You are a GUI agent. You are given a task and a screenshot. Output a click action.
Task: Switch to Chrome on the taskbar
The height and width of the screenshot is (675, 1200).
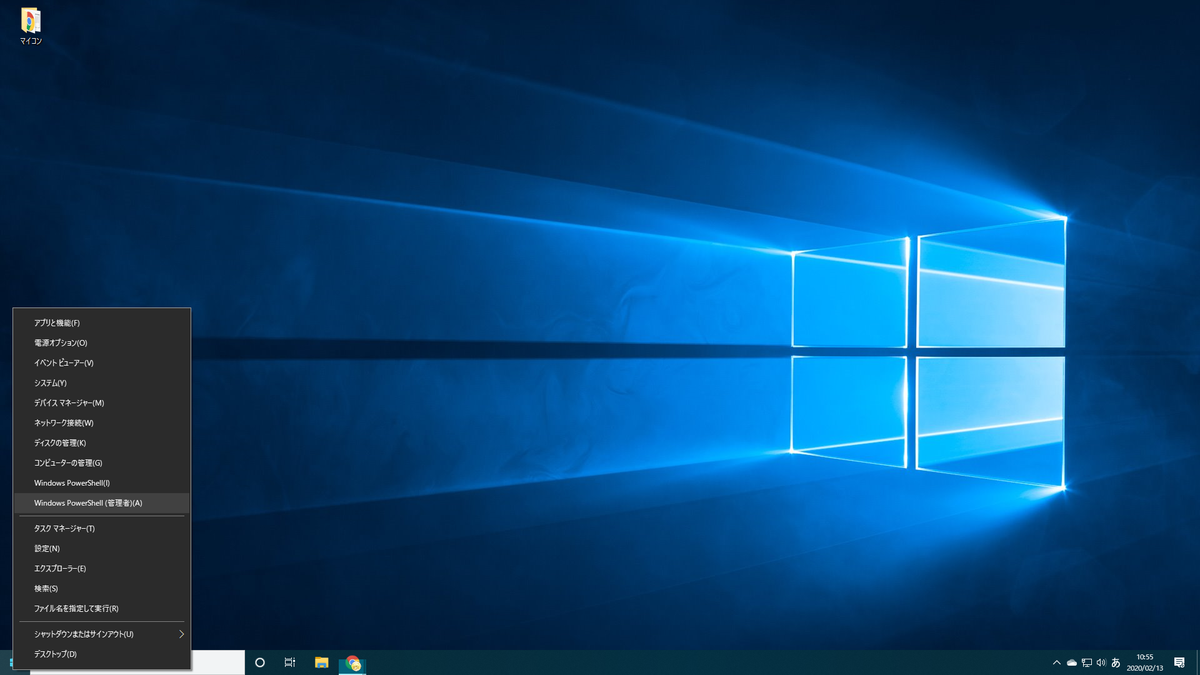coord(352,662)
